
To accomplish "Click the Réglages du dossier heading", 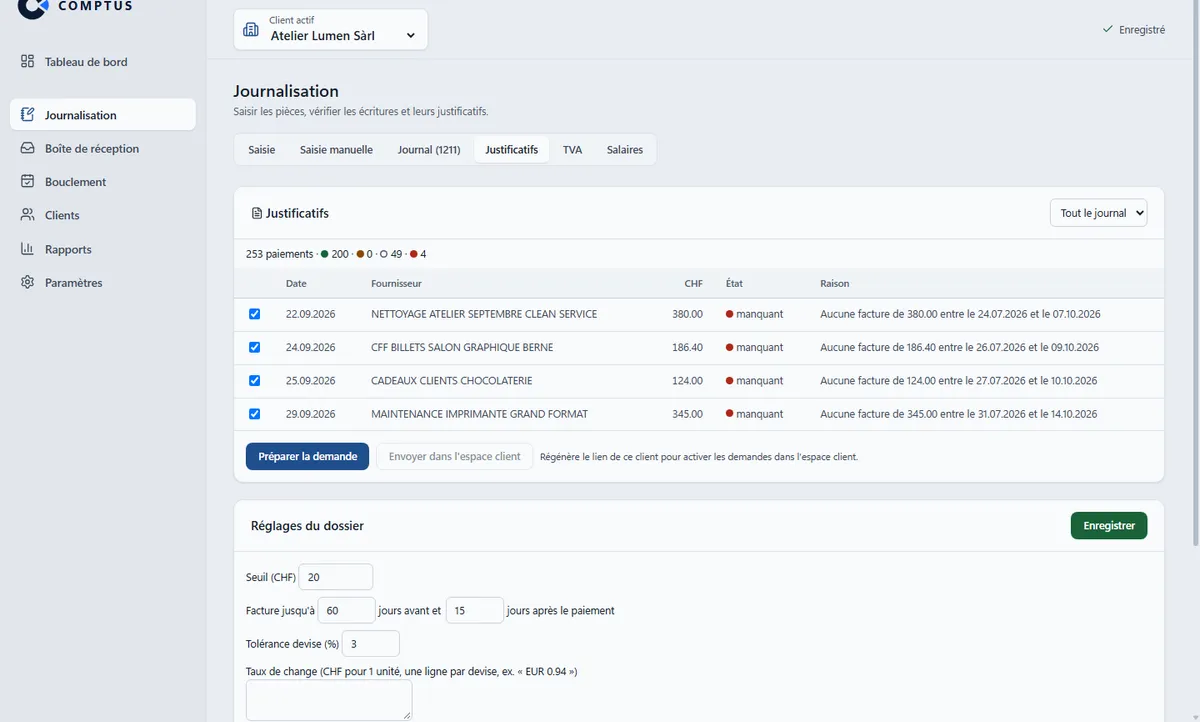I will [307, 526].
